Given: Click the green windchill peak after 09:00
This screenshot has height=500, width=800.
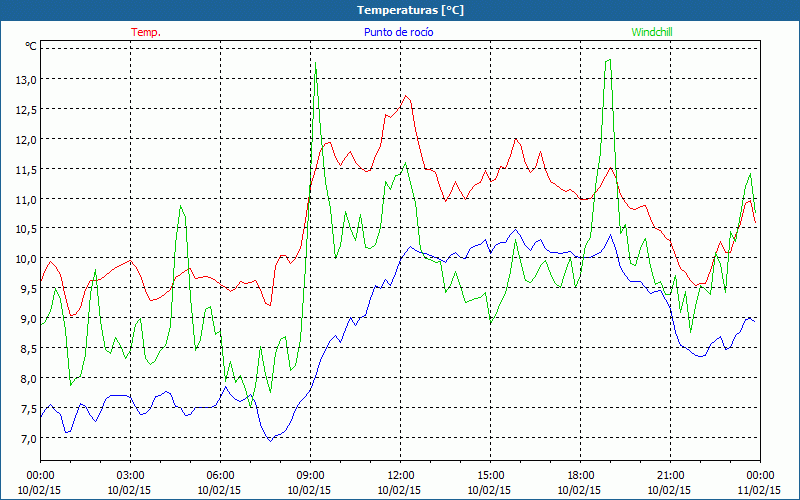Looking at the screenshot, I should pyautogui.click(x=316, y=63).
